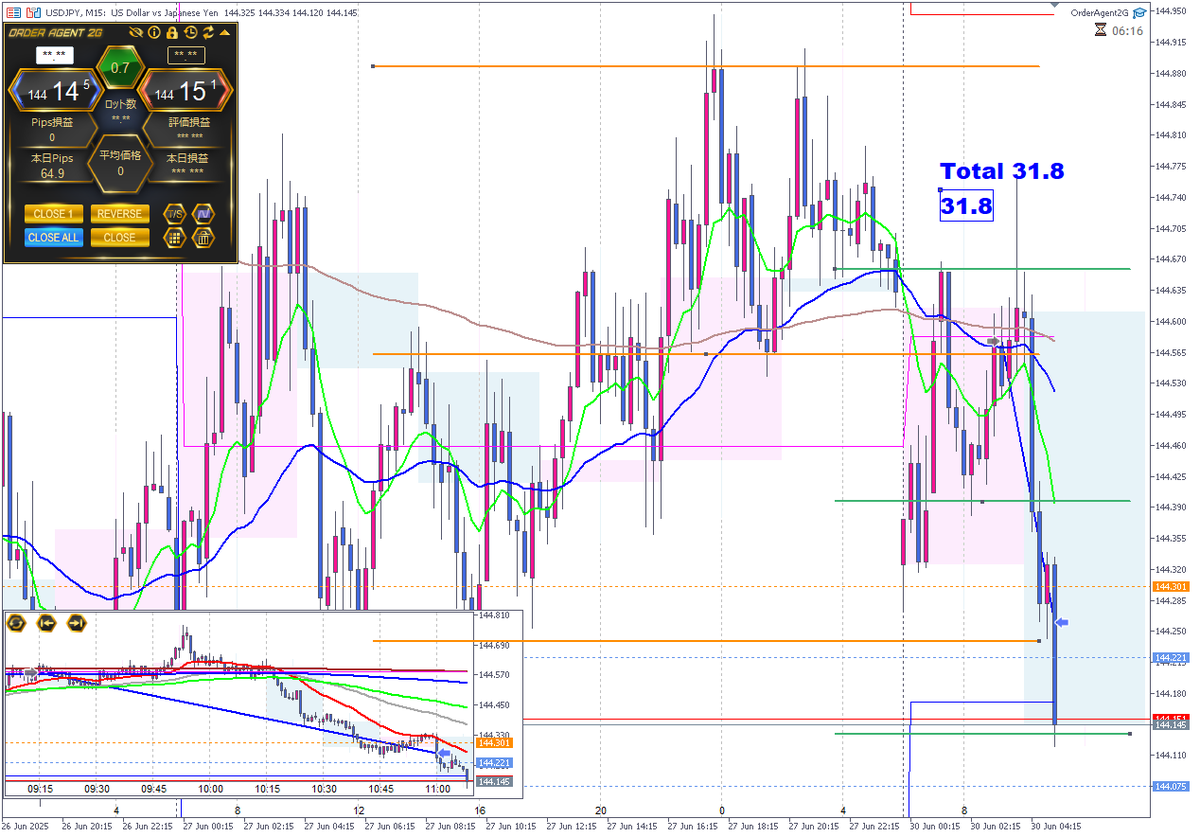The width and height of the screenshot is (1200, 837).
Task: Click the mini chart refresh hexagon icon
Action: [x=16, y=623]
